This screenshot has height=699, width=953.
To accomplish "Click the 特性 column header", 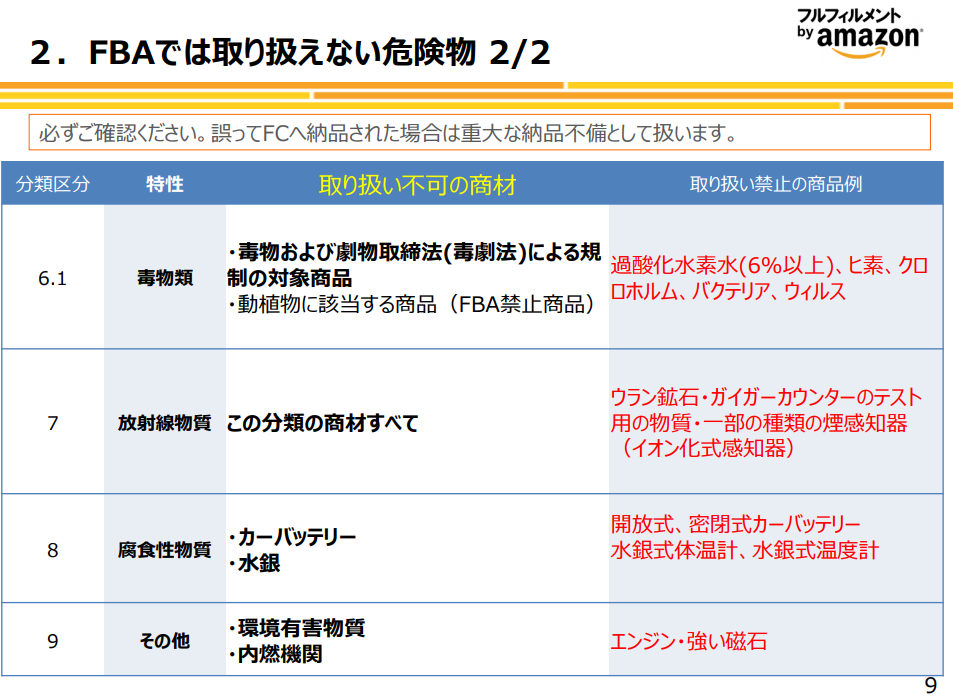I will [165, 184].
